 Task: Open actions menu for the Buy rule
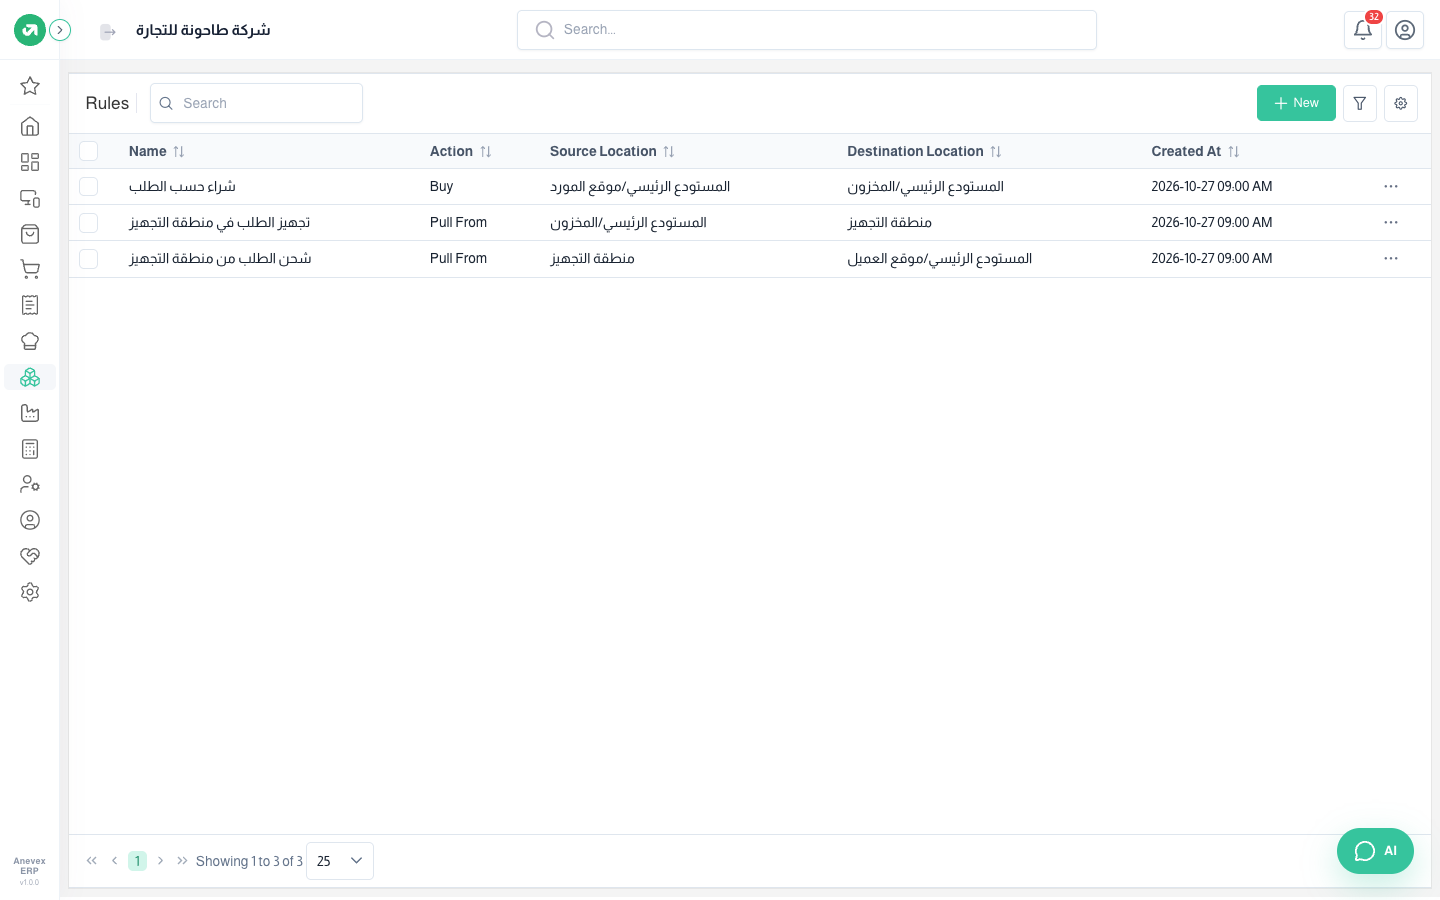pyautogui.click(x=1391, y=187)
